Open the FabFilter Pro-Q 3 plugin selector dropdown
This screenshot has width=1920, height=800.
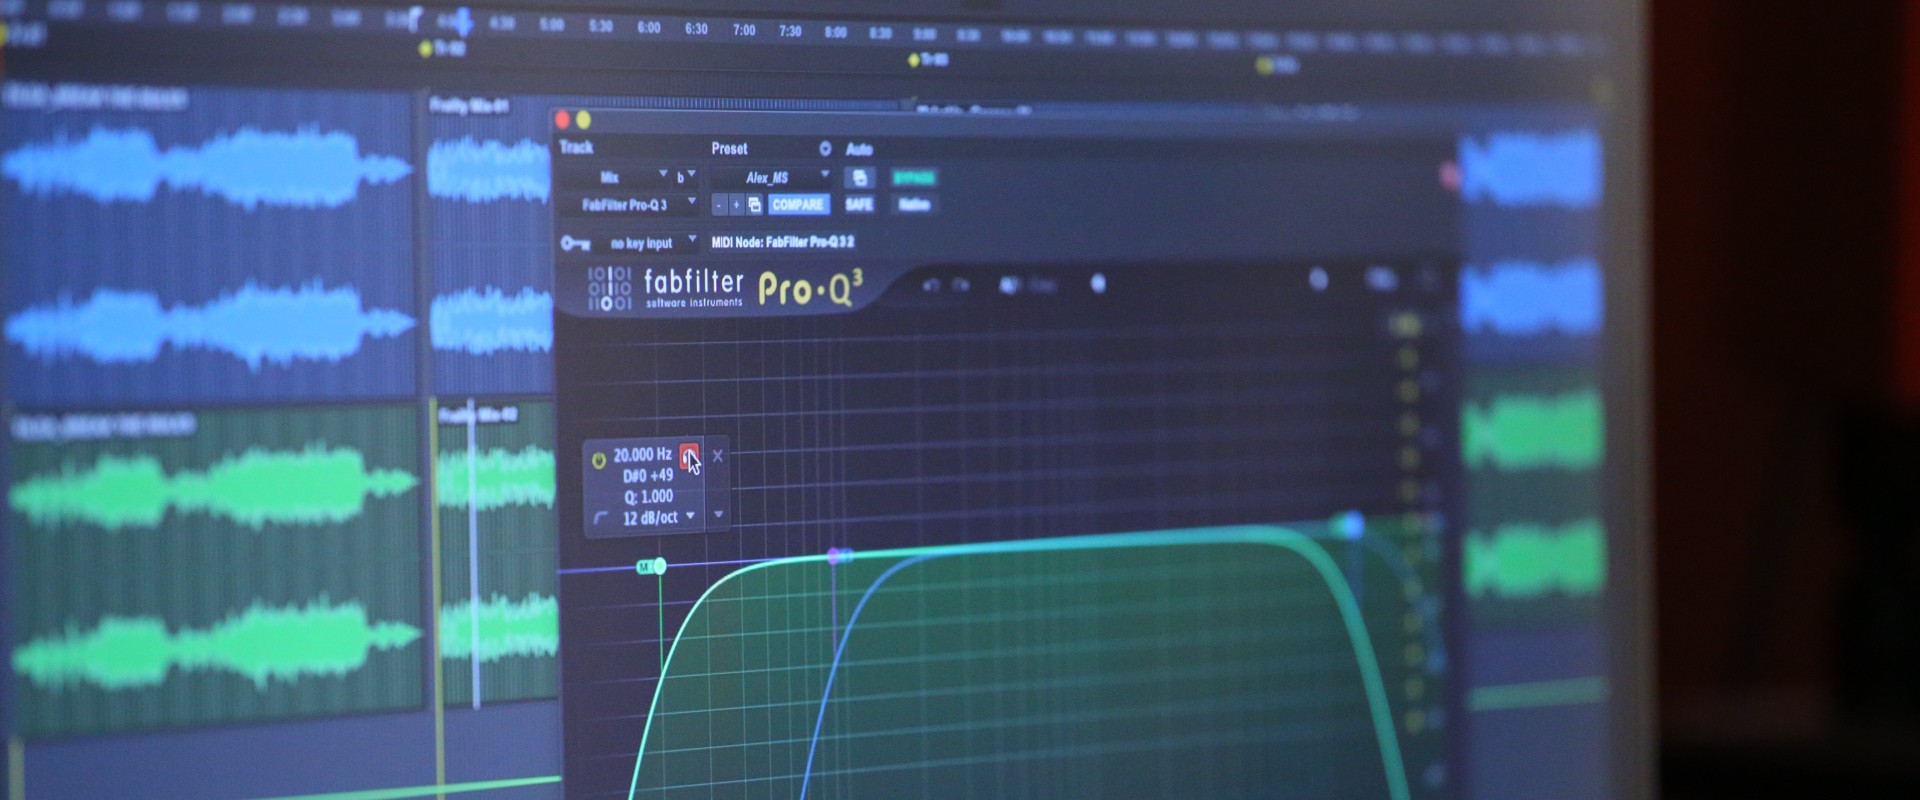pyautogui.click(x=629, y=205)
